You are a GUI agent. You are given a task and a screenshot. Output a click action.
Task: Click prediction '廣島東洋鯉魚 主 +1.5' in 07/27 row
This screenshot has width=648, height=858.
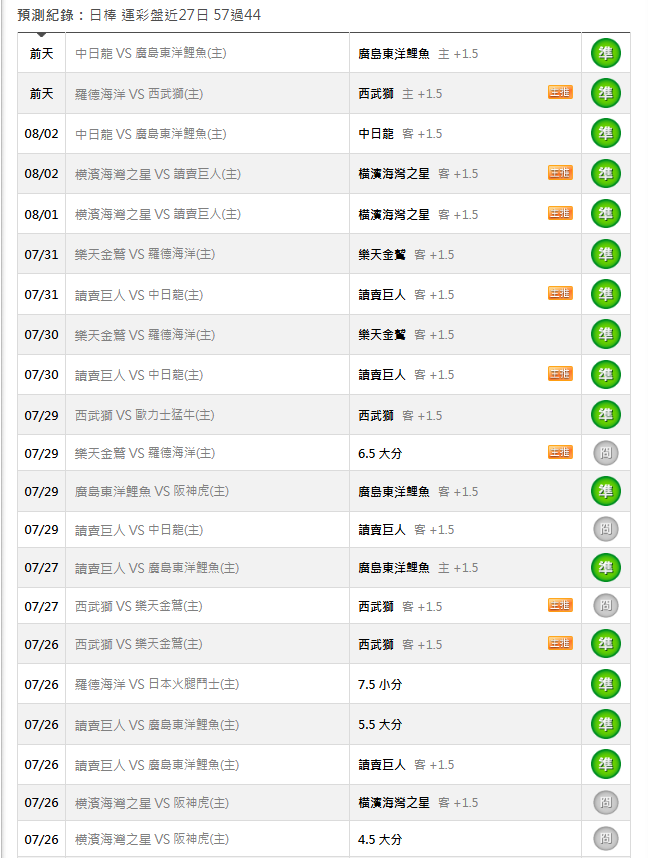[418, 568]
